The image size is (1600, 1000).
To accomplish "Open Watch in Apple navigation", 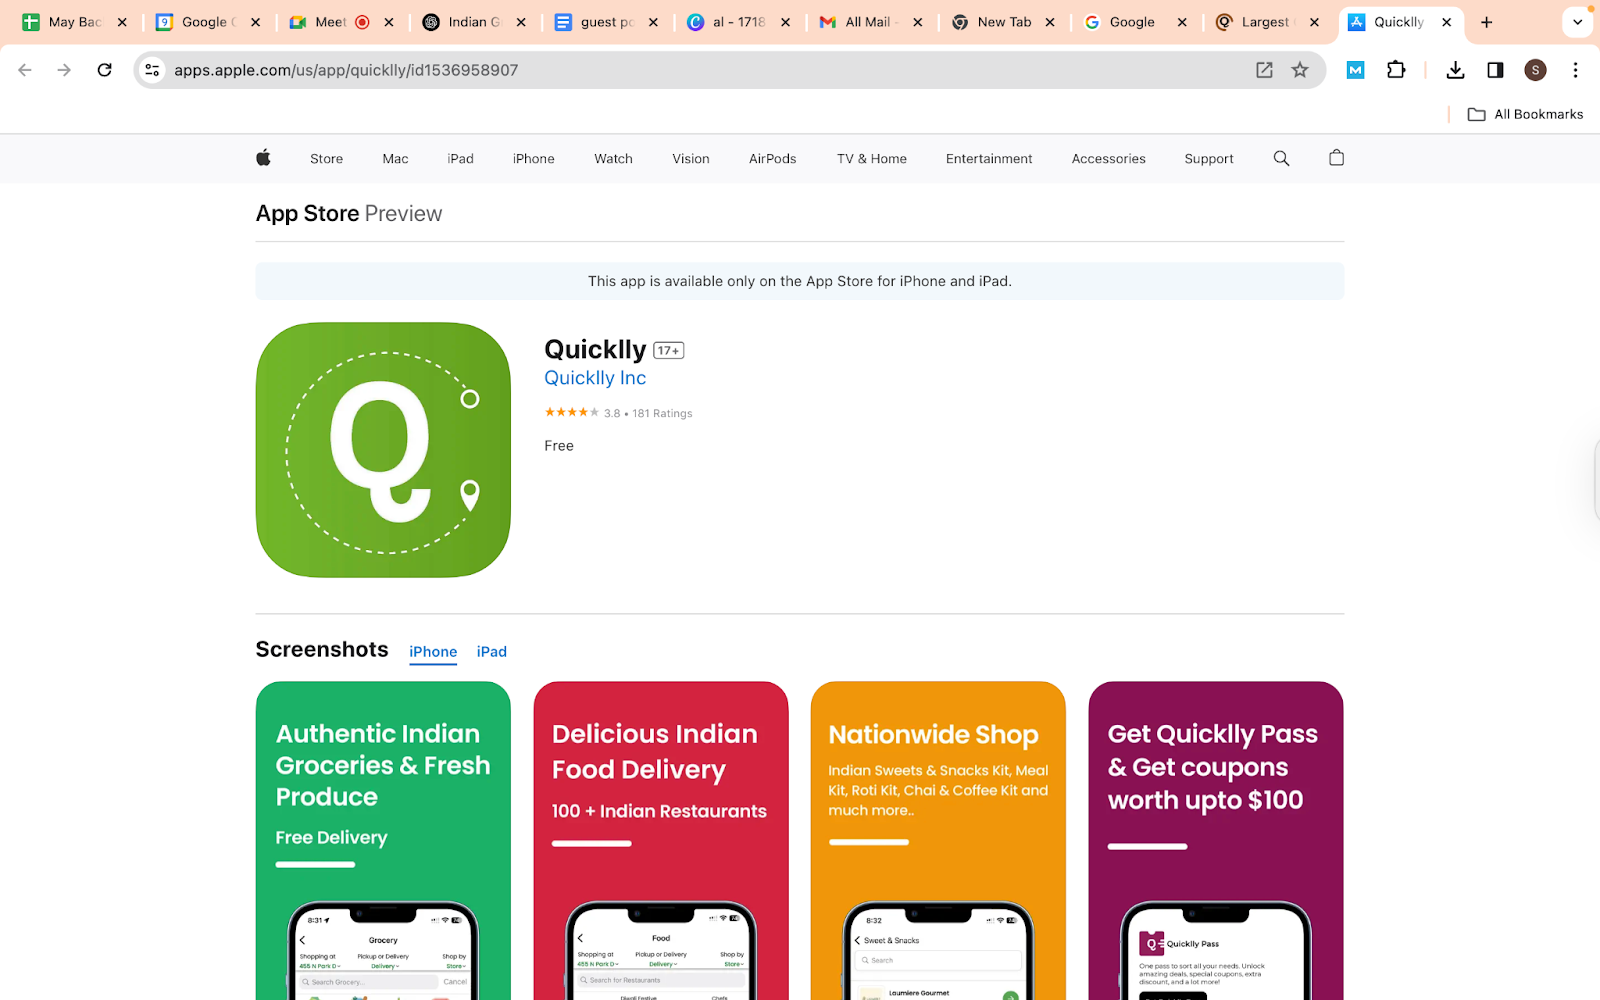I will pos(613,159).
